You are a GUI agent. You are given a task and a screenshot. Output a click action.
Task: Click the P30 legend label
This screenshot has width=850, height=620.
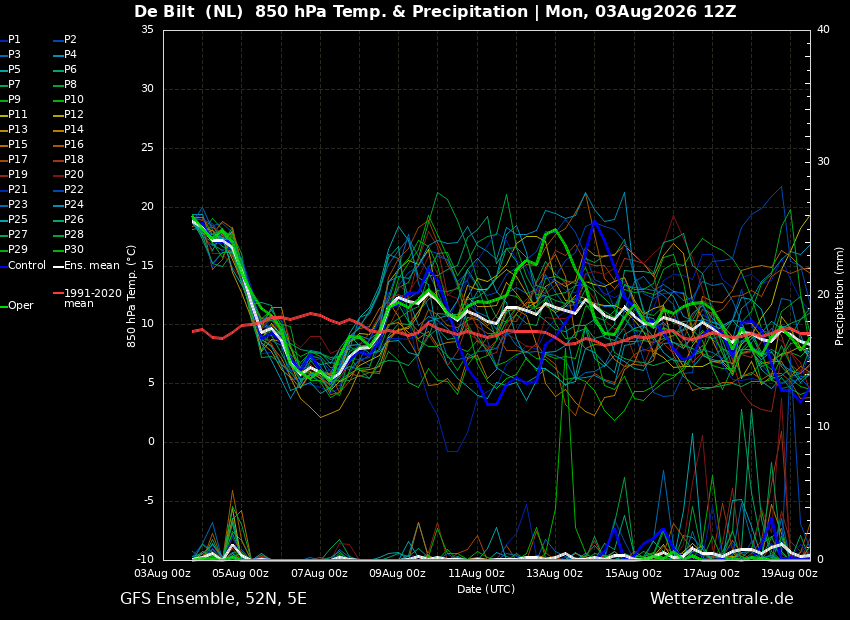pyautogui.click(x=74, y=249)
